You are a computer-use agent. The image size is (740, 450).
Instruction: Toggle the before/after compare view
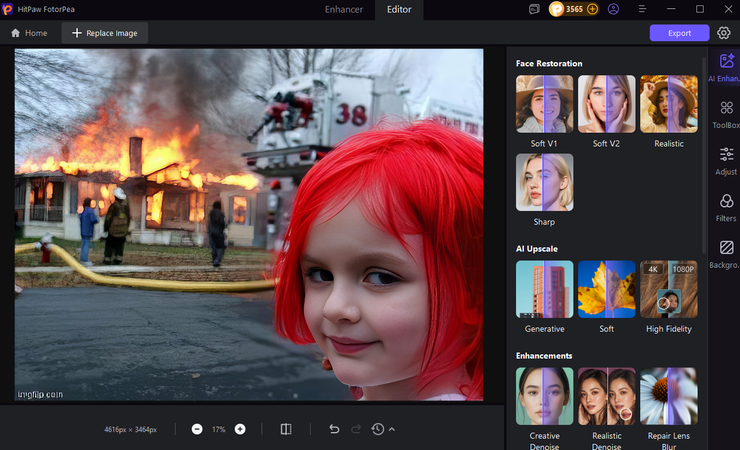pyautogui.click(x=286, y=429)
